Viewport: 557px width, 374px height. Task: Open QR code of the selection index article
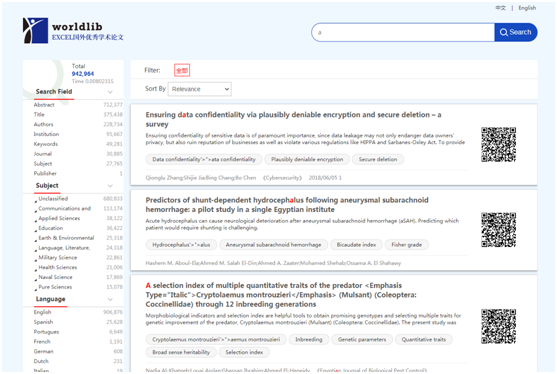(498, 326)
